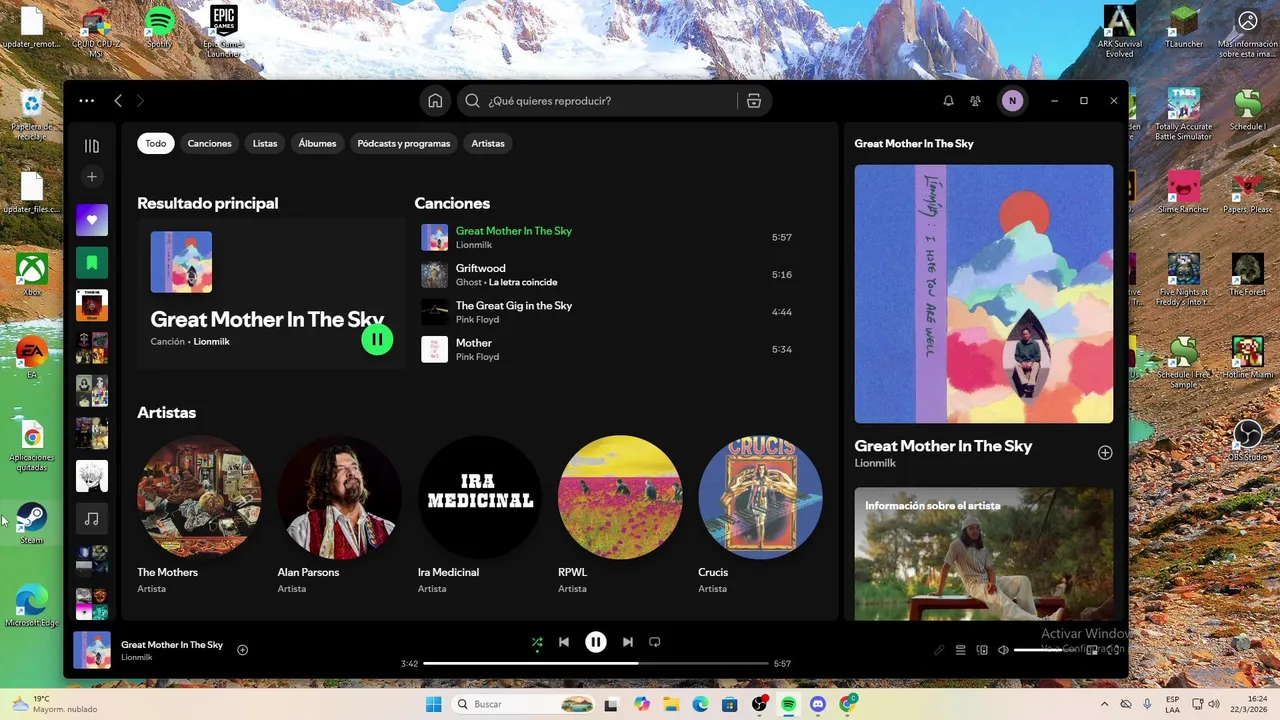Create a new playlist with plus icon
Screen dimensions: 1280x720
92,177
